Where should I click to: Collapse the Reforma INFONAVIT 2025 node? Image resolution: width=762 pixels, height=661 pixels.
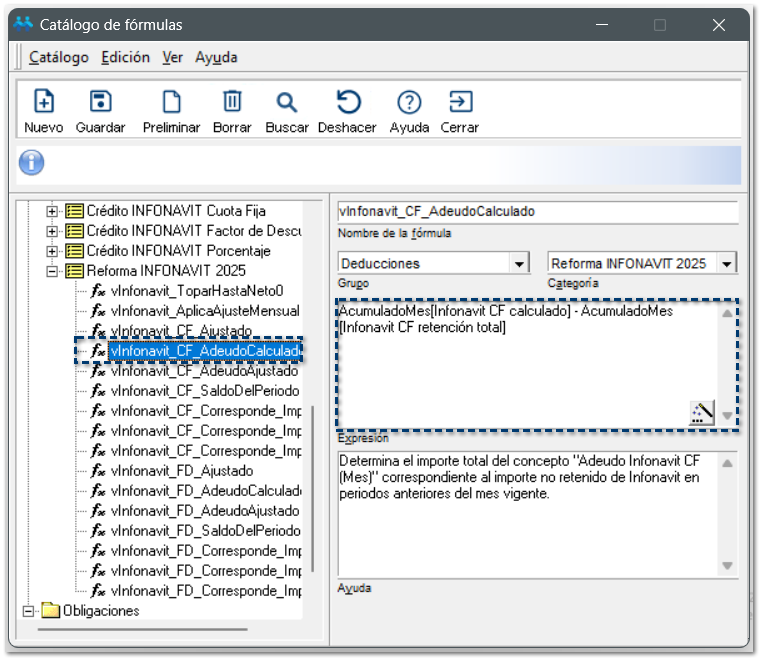[x=53, y=271]
